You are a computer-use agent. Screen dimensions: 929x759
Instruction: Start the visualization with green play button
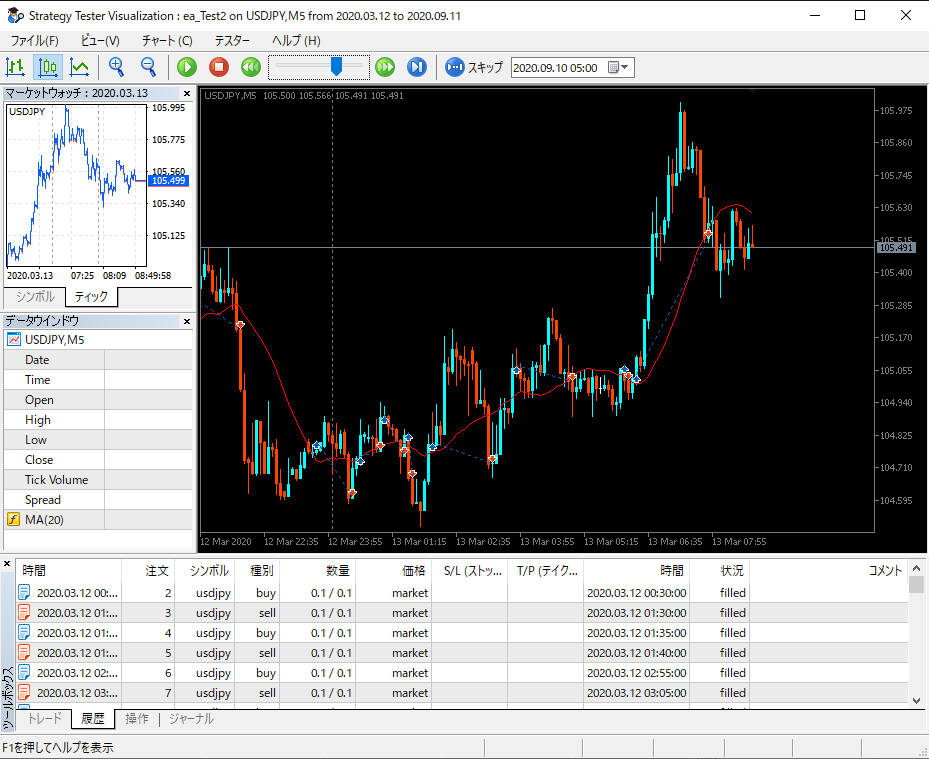tap(187, 67)
